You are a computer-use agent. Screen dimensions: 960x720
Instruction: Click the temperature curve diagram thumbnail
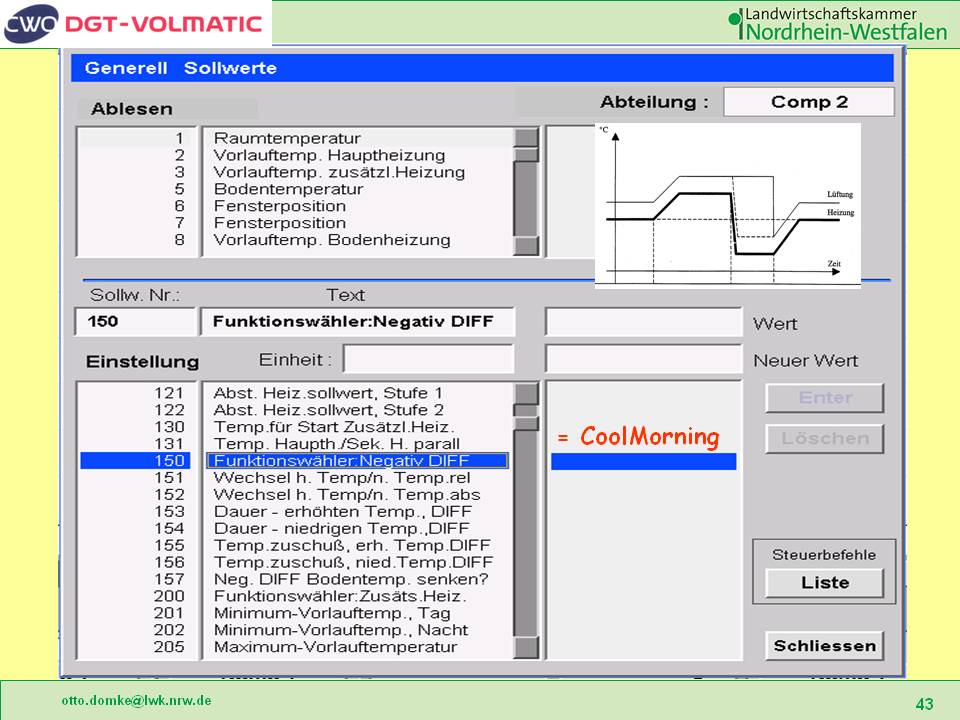(x=727, y=206)
